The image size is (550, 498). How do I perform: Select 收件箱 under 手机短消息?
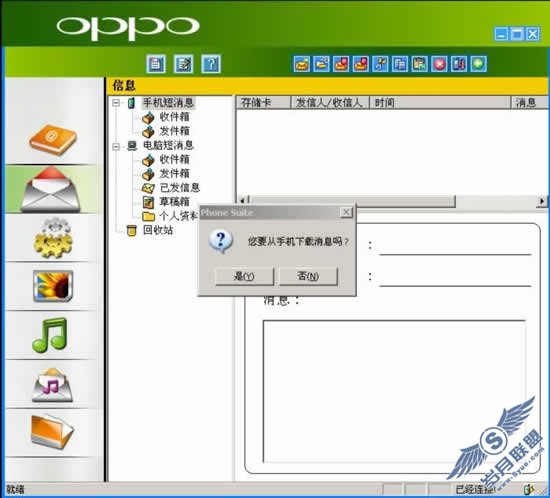[174, 117]
